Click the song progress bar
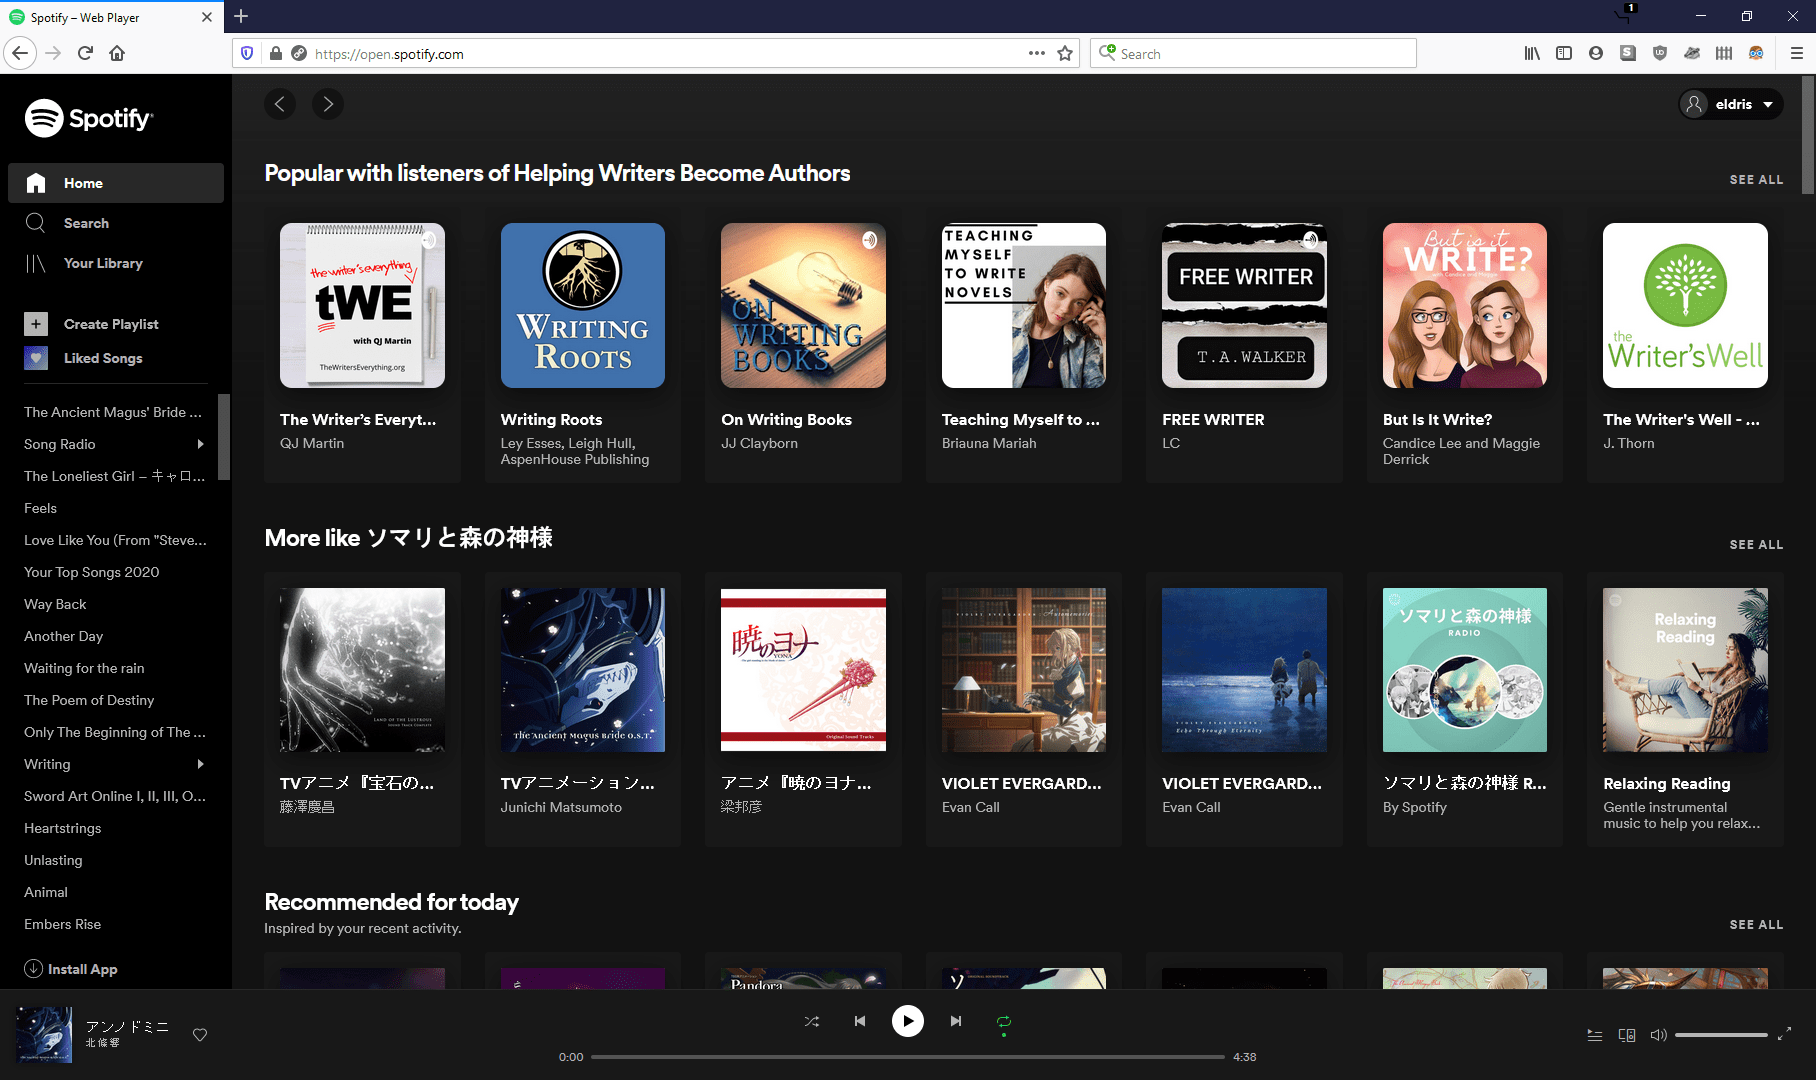Viewport: 1816px width, 1080px height. click(908, 1057)
